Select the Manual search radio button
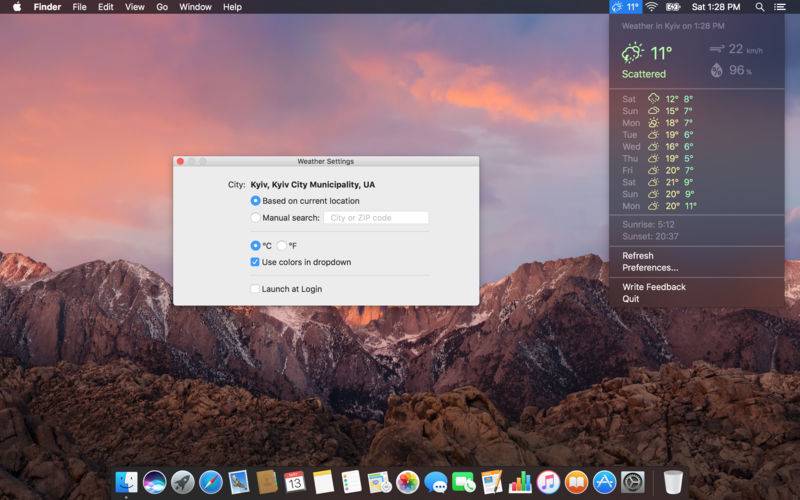This screenshot has width=800, height=500. point(256,218)
